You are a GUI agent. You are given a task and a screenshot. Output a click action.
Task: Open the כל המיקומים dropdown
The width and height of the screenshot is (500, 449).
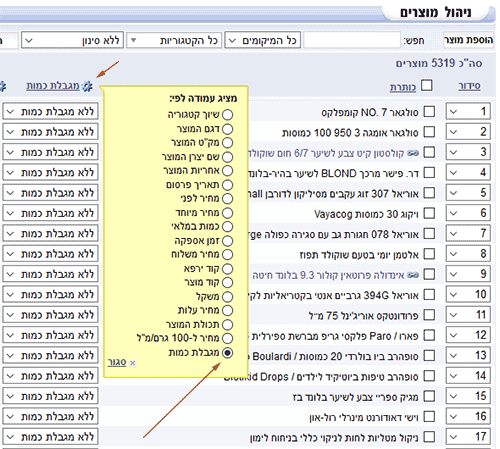click(263, 40)
